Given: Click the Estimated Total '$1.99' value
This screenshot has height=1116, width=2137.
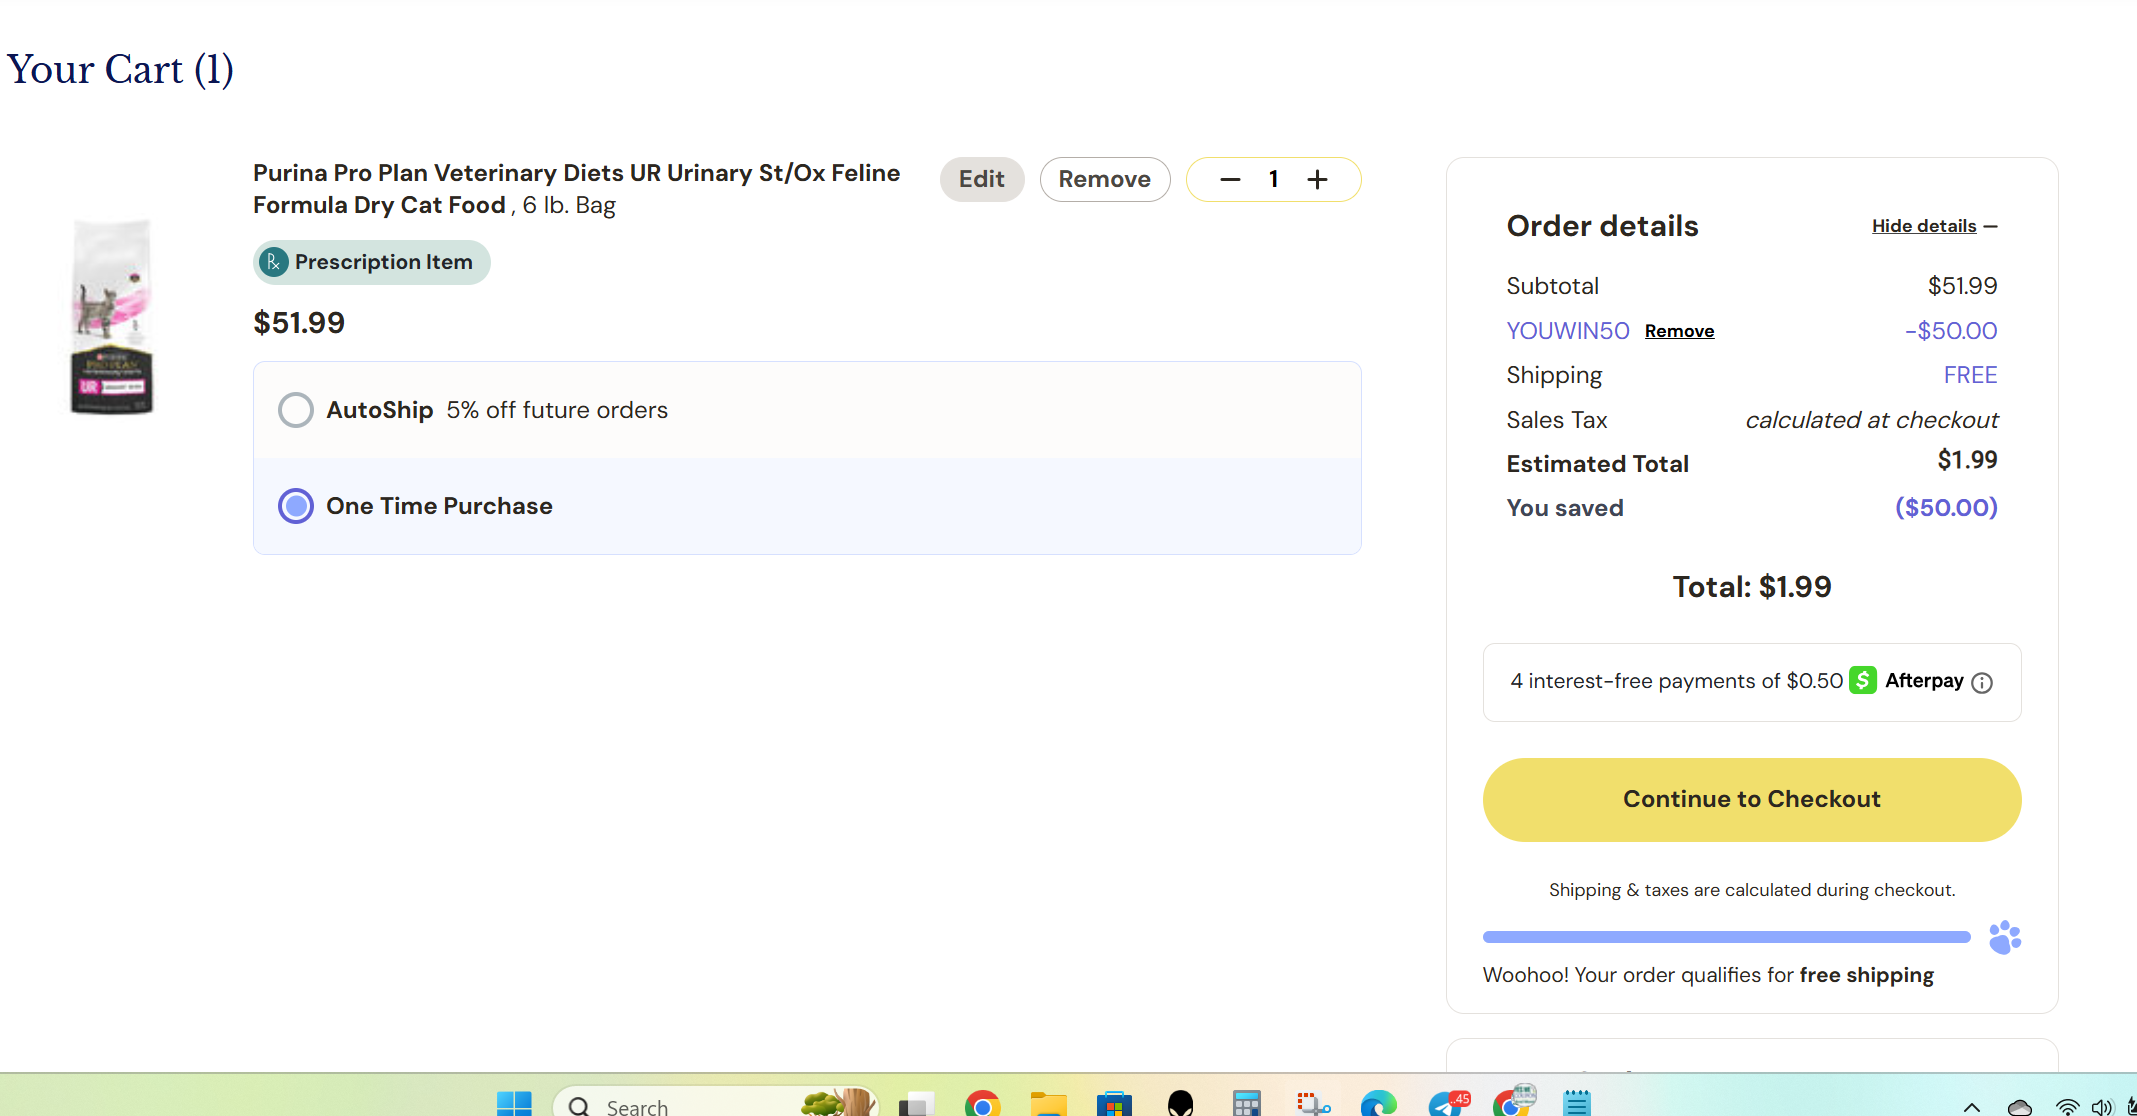Looking at the screenshot, I should (x=1967, y=460).
